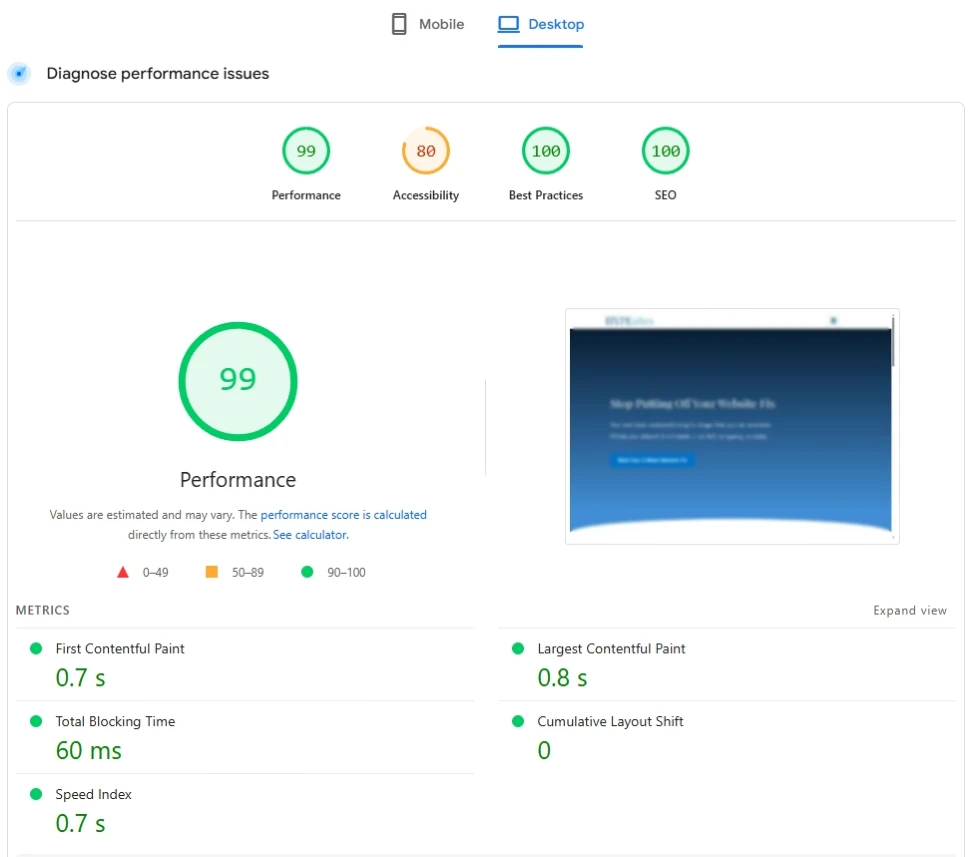This screenshot has width=971, height=857.
Task: Click the blue Diagnose performance issues icon
Action: (19, 74)
